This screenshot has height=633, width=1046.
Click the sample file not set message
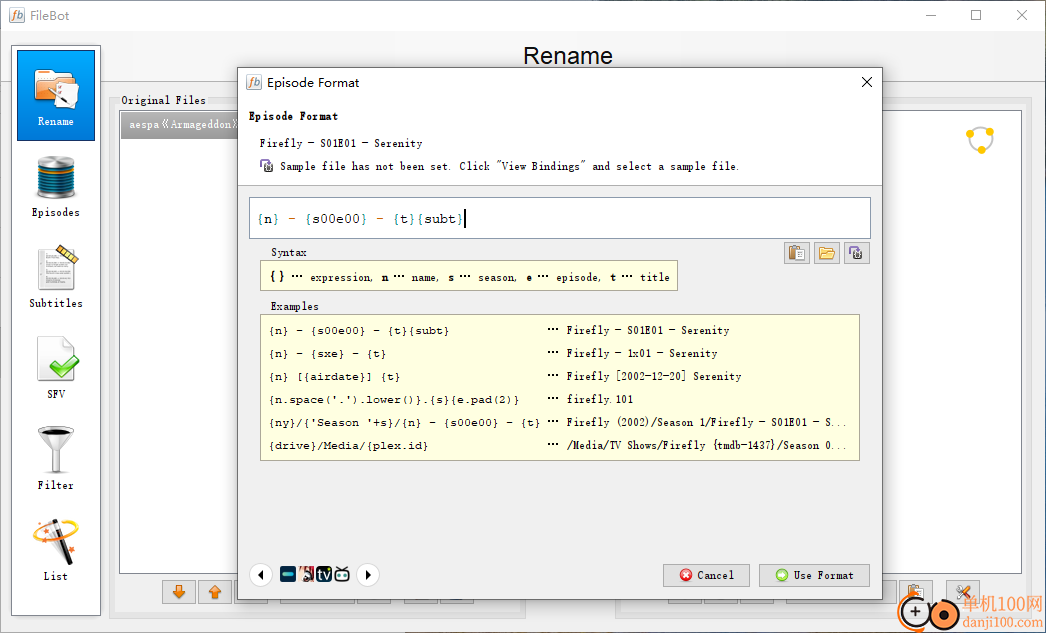click(510, 166)
